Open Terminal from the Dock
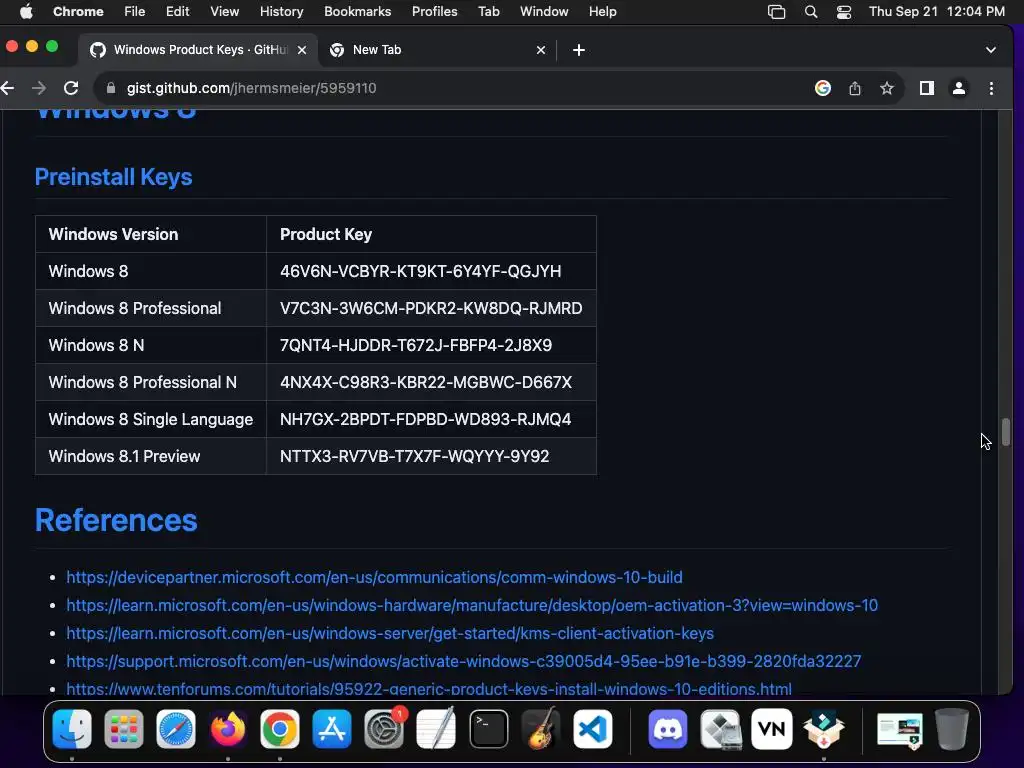The height and width of the screenshot is (768, 1024). [x=488, y=729]
